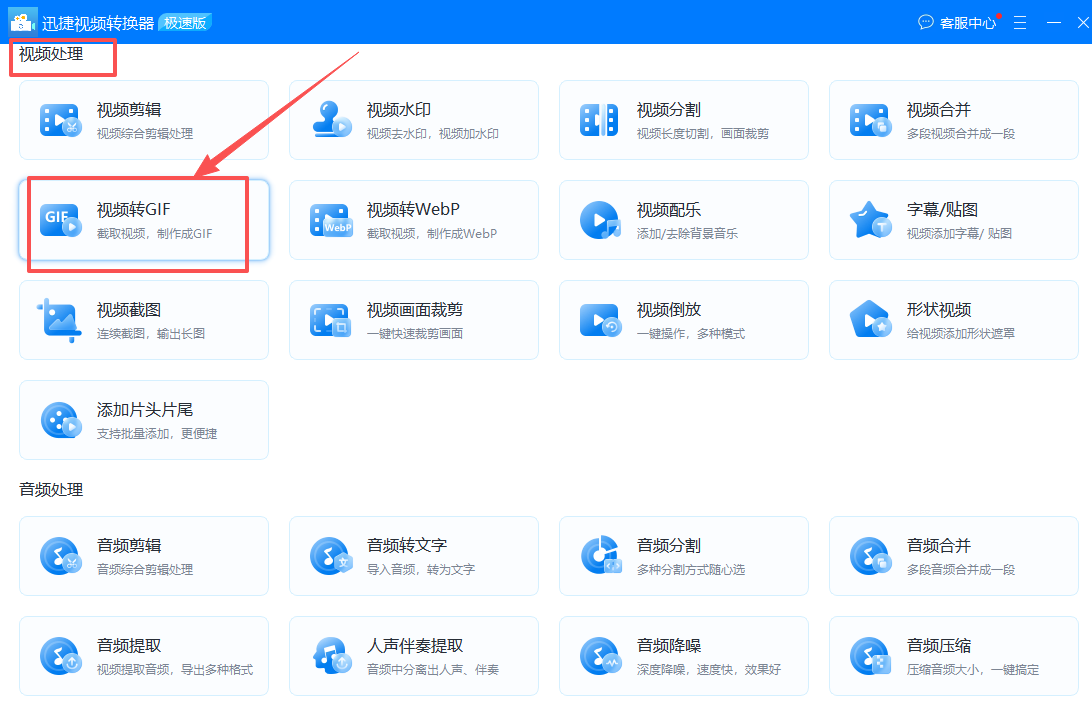Select the 视频画面裁剪 cropping icon
Image resolution: width=1092 pixels, height=712 pixels.
pyautogui.click(x=330, y=320)
